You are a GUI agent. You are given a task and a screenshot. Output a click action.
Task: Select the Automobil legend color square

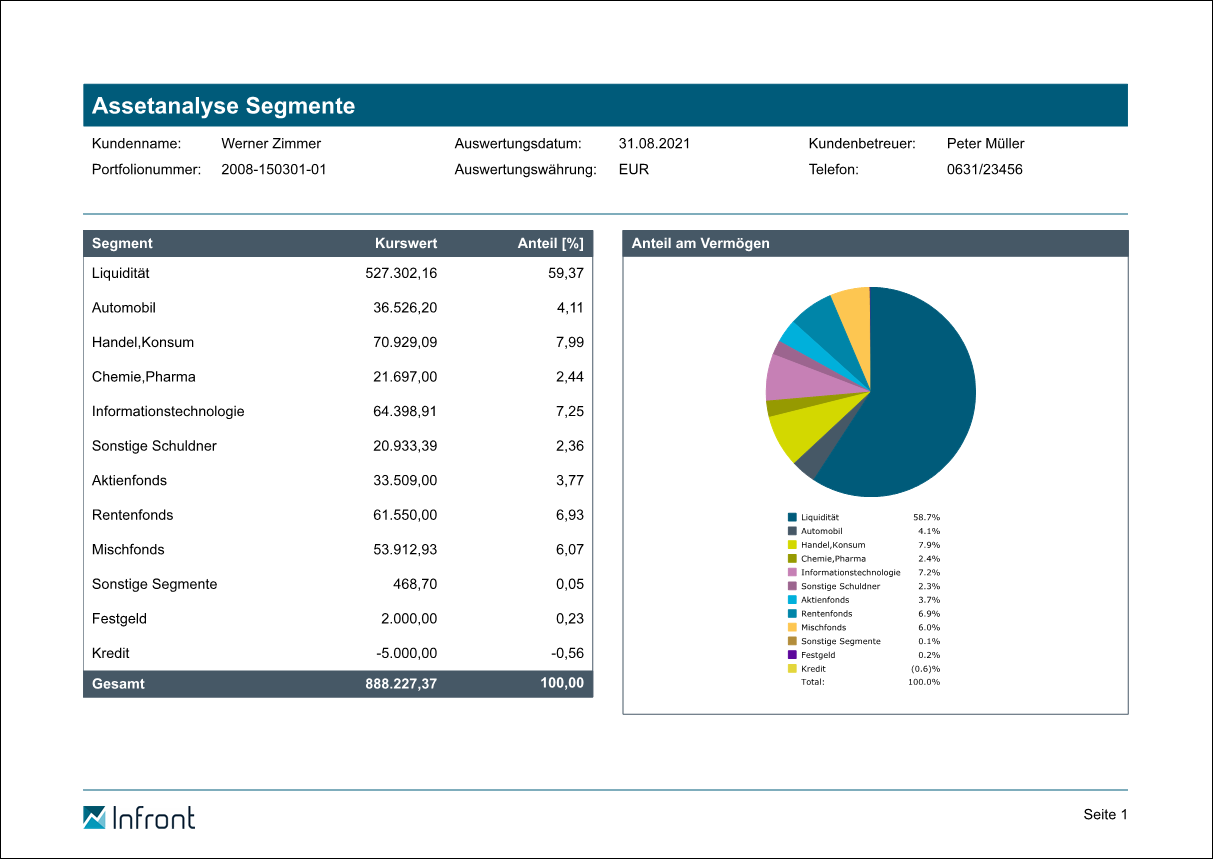point(792,531)
